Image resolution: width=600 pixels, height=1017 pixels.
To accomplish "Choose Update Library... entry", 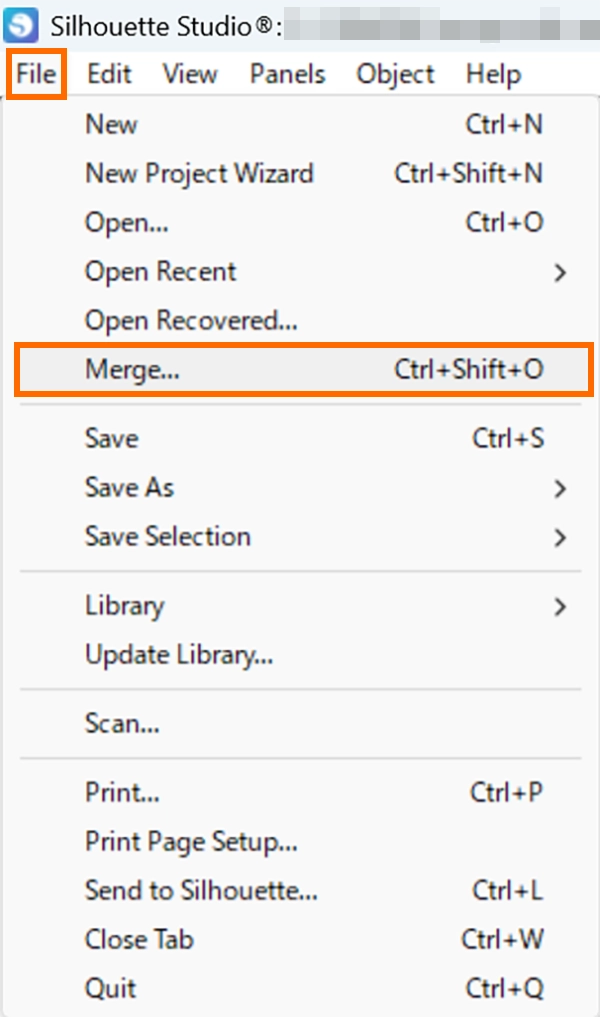I will (x=179, y=655).
